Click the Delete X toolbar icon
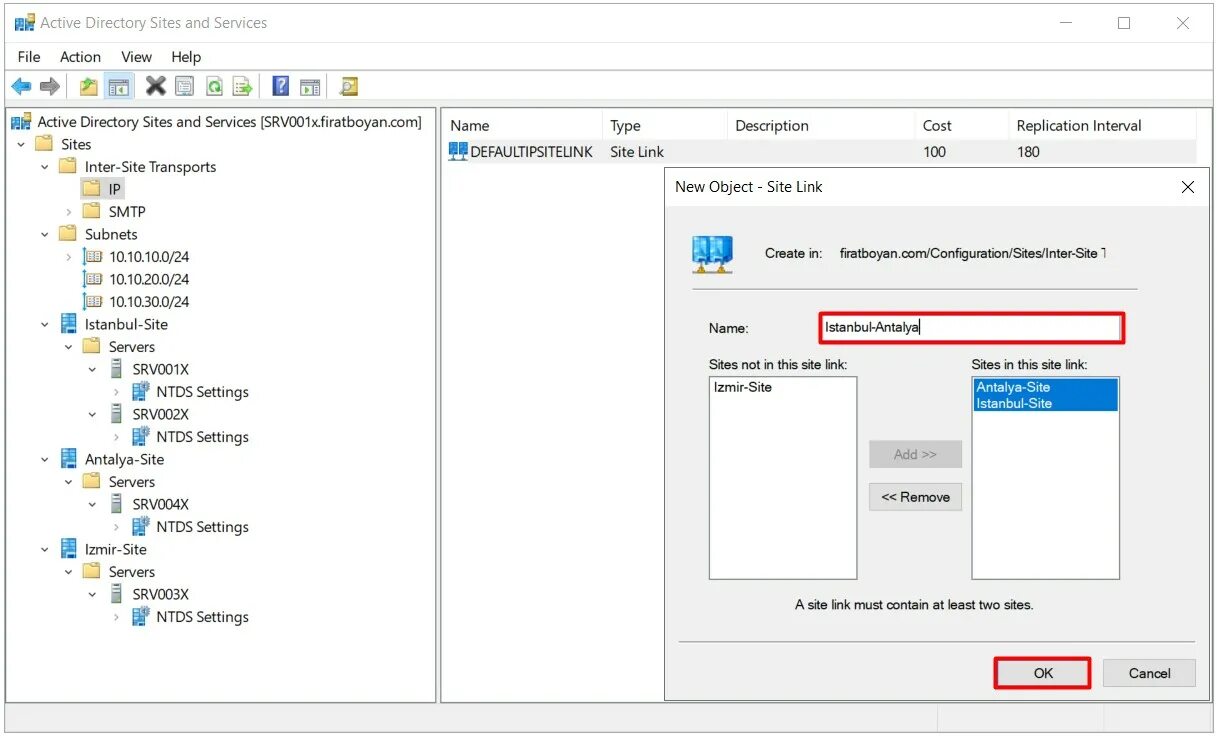 click(x=155, y=87)
